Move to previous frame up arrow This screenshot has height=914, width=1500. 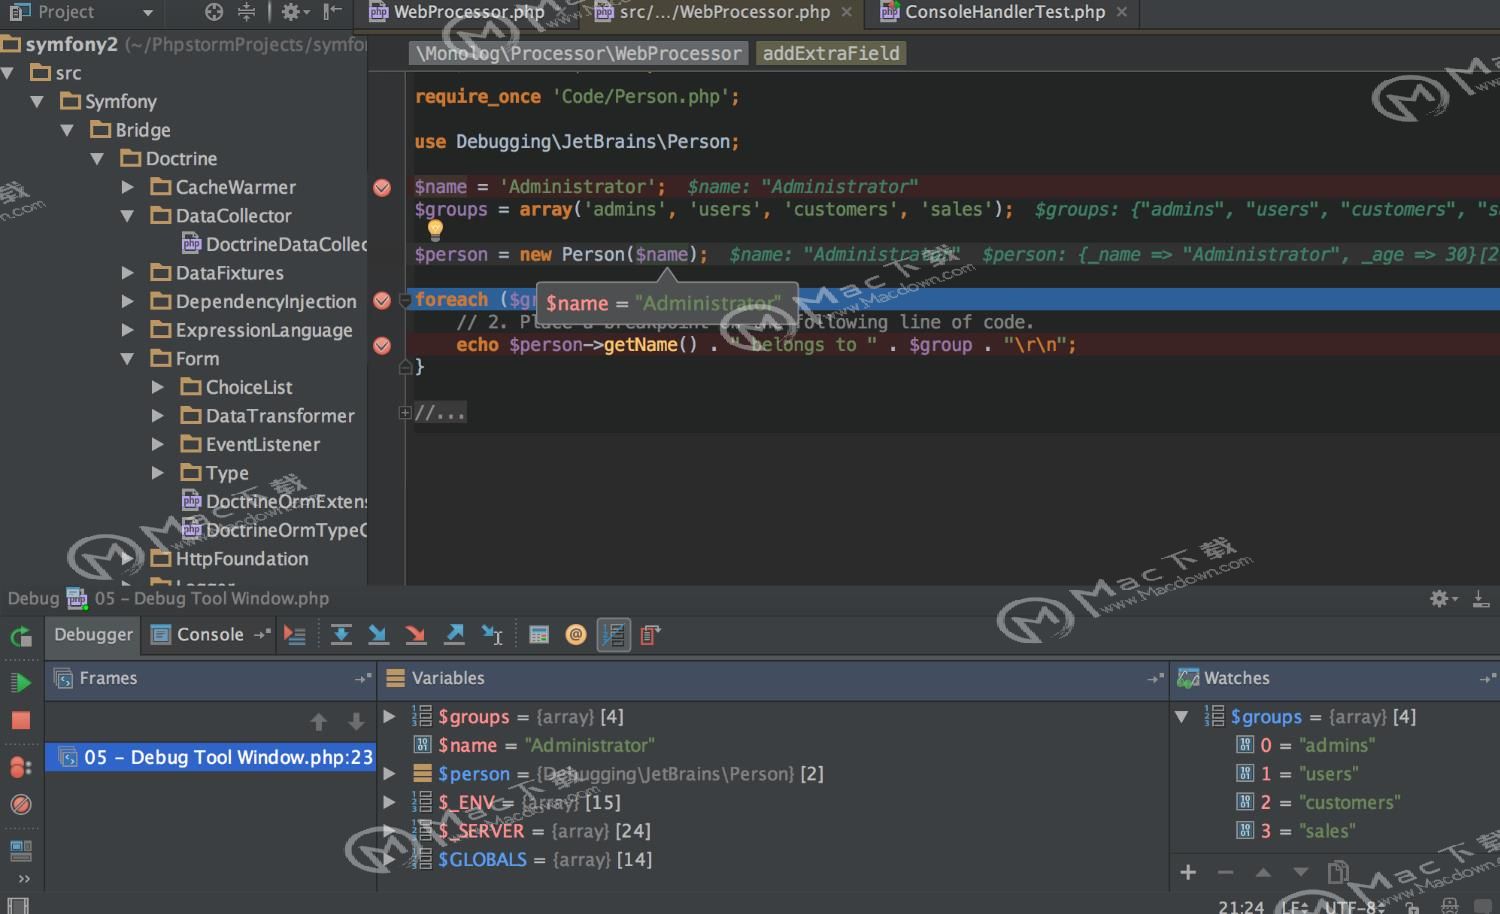tap(319, 721)
